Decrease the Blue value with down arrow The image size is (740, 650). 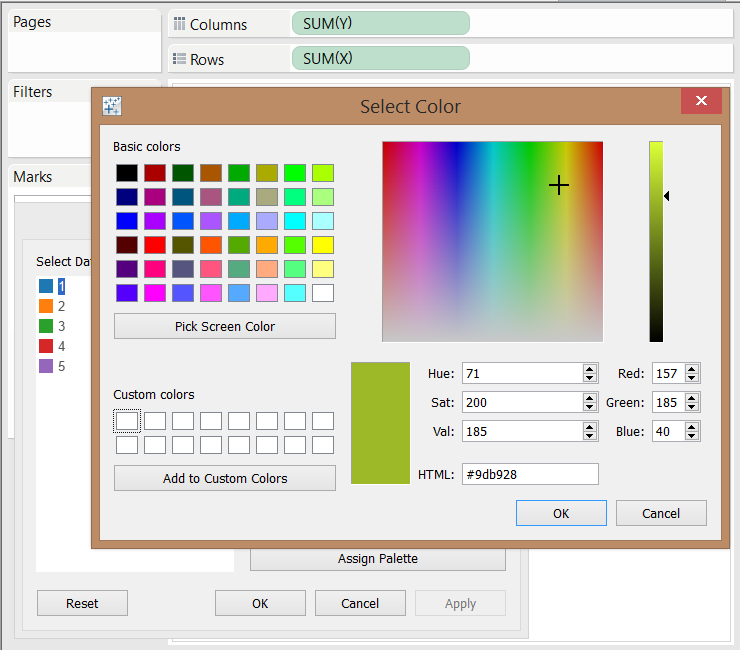(692, 436)
